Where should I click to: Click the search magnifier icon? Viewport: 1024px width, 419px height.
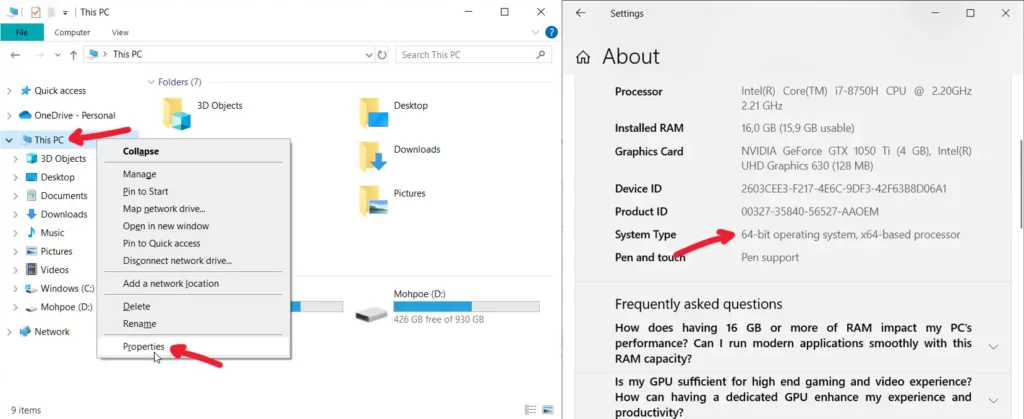click(540, 55)
